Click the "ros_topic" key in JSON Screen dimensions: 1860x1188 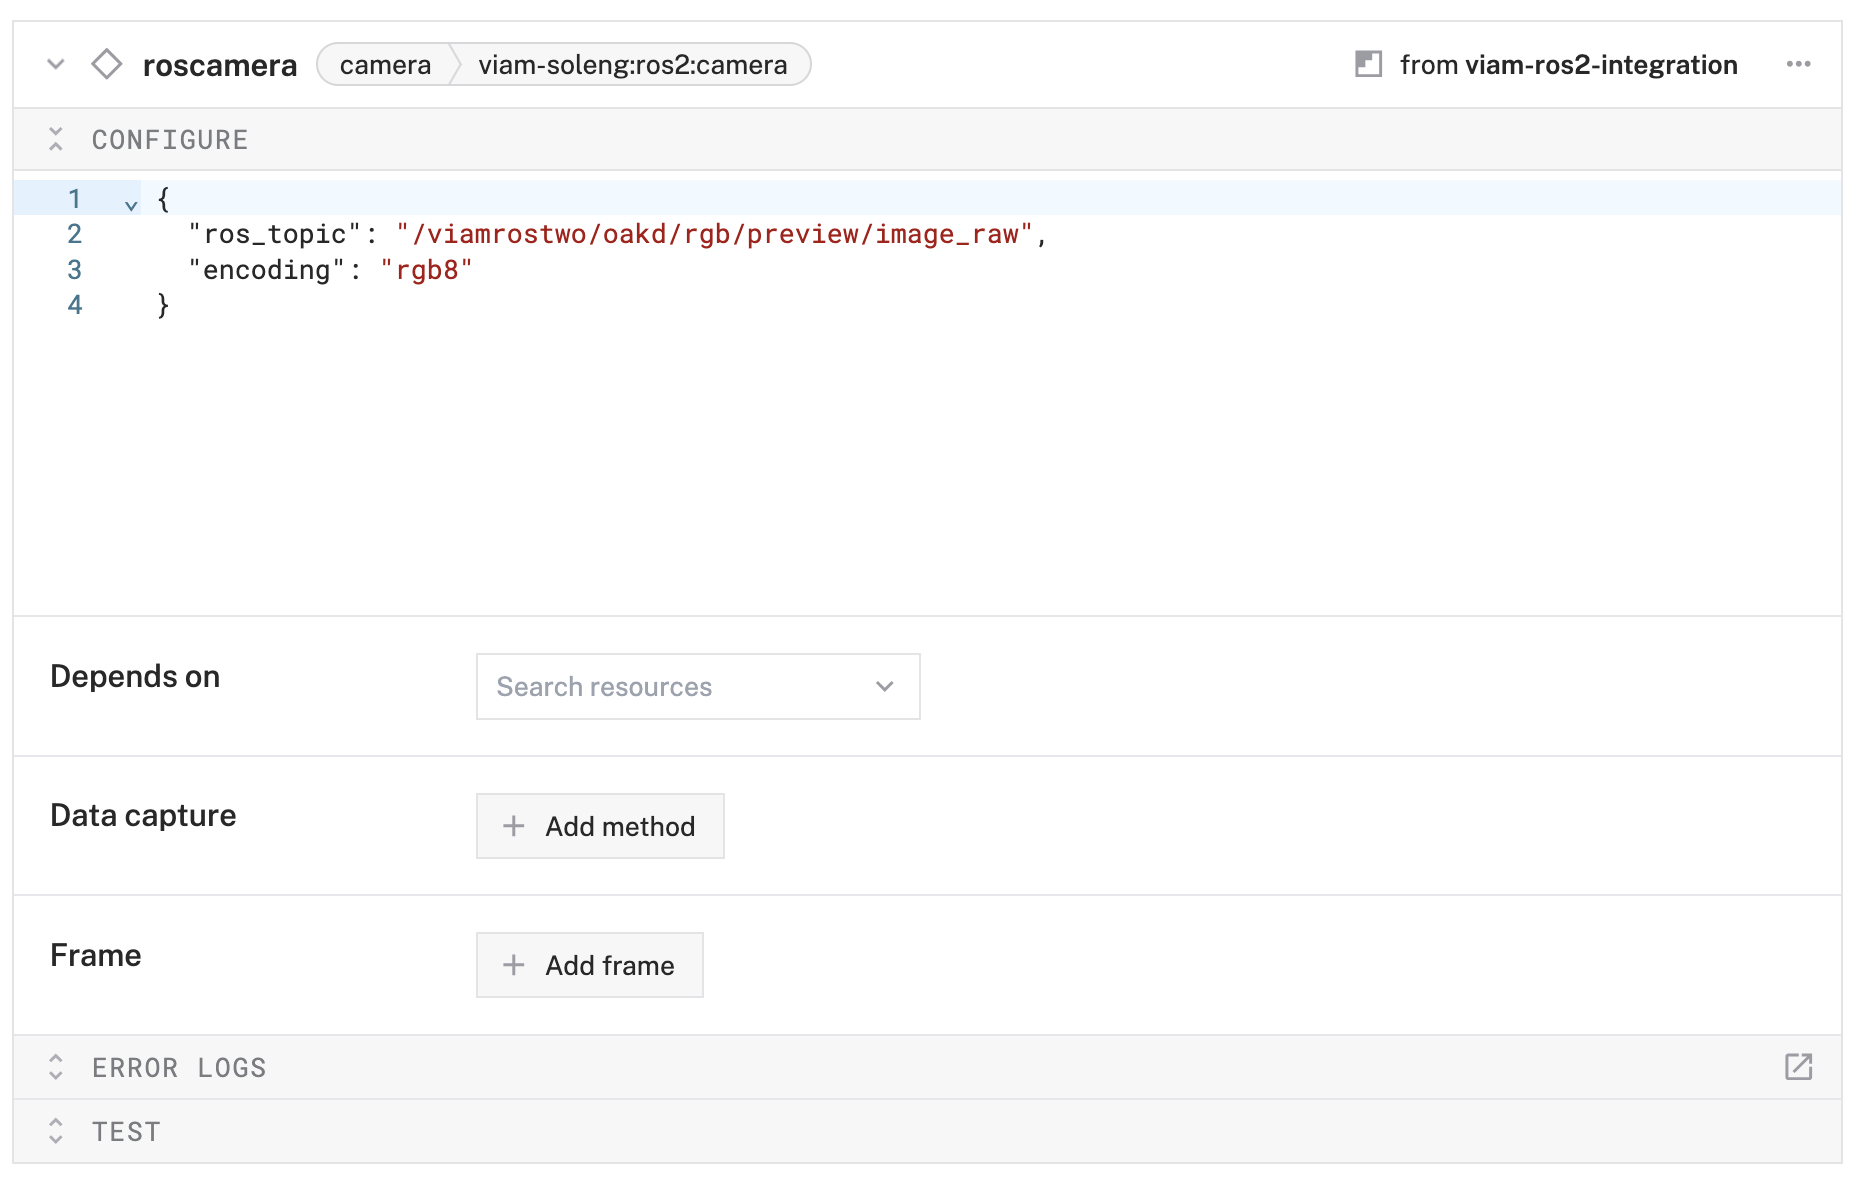[x=275, y=234]
